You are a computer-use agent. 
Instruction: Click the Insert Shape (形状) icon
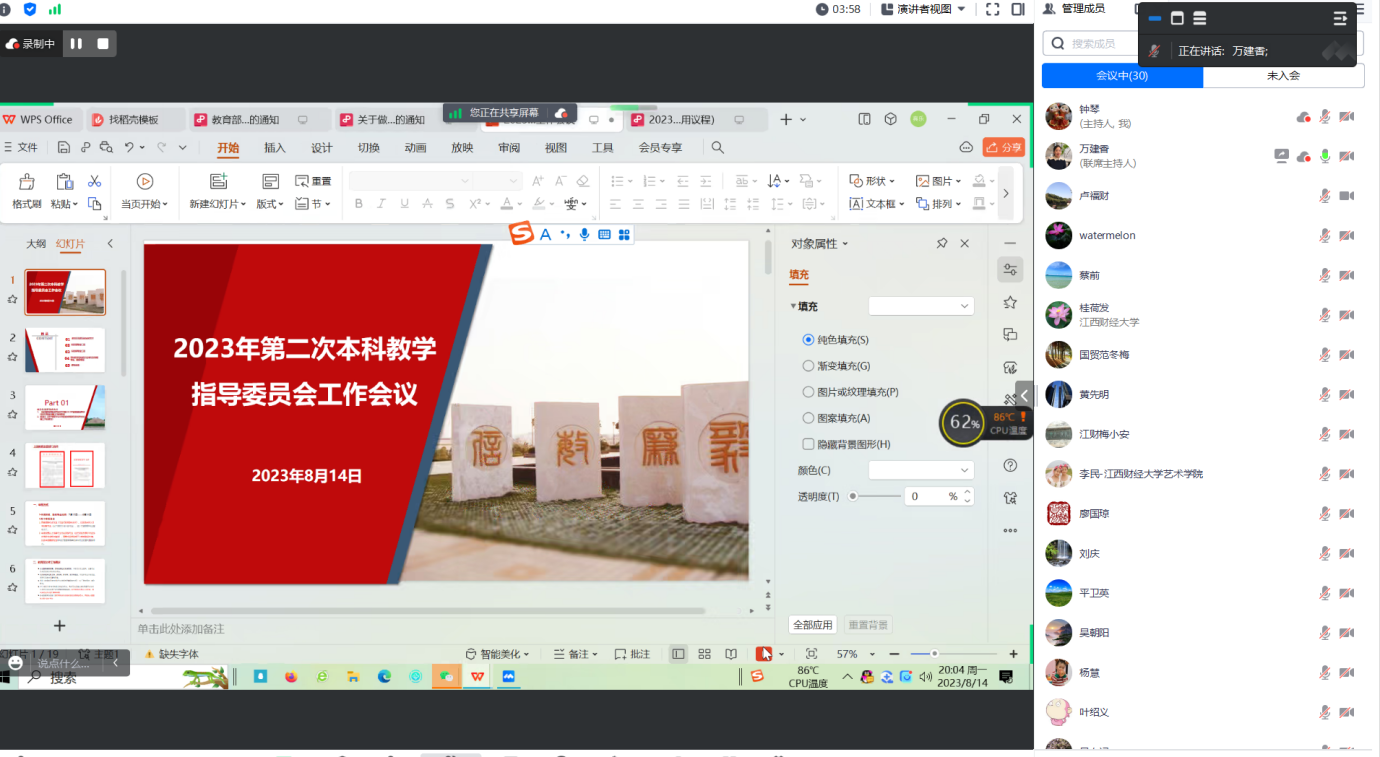point(856,181)
